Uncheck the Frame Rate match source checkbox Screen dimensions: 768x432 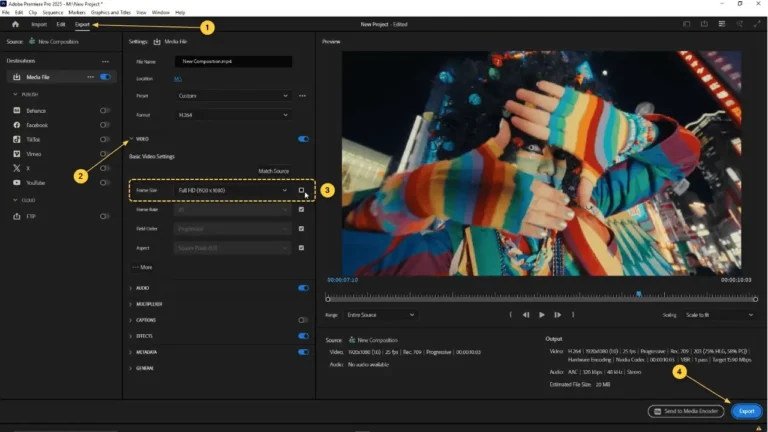point(301,209)
